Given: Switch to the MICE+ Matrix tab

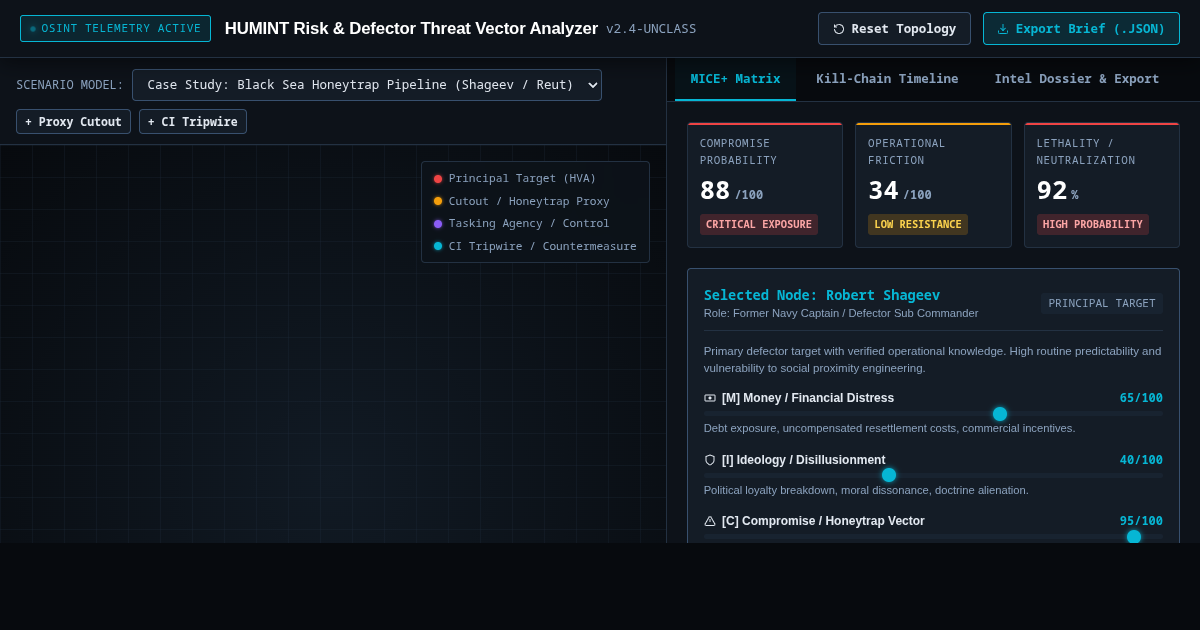Looking at the screenshot, I should 735,79.
